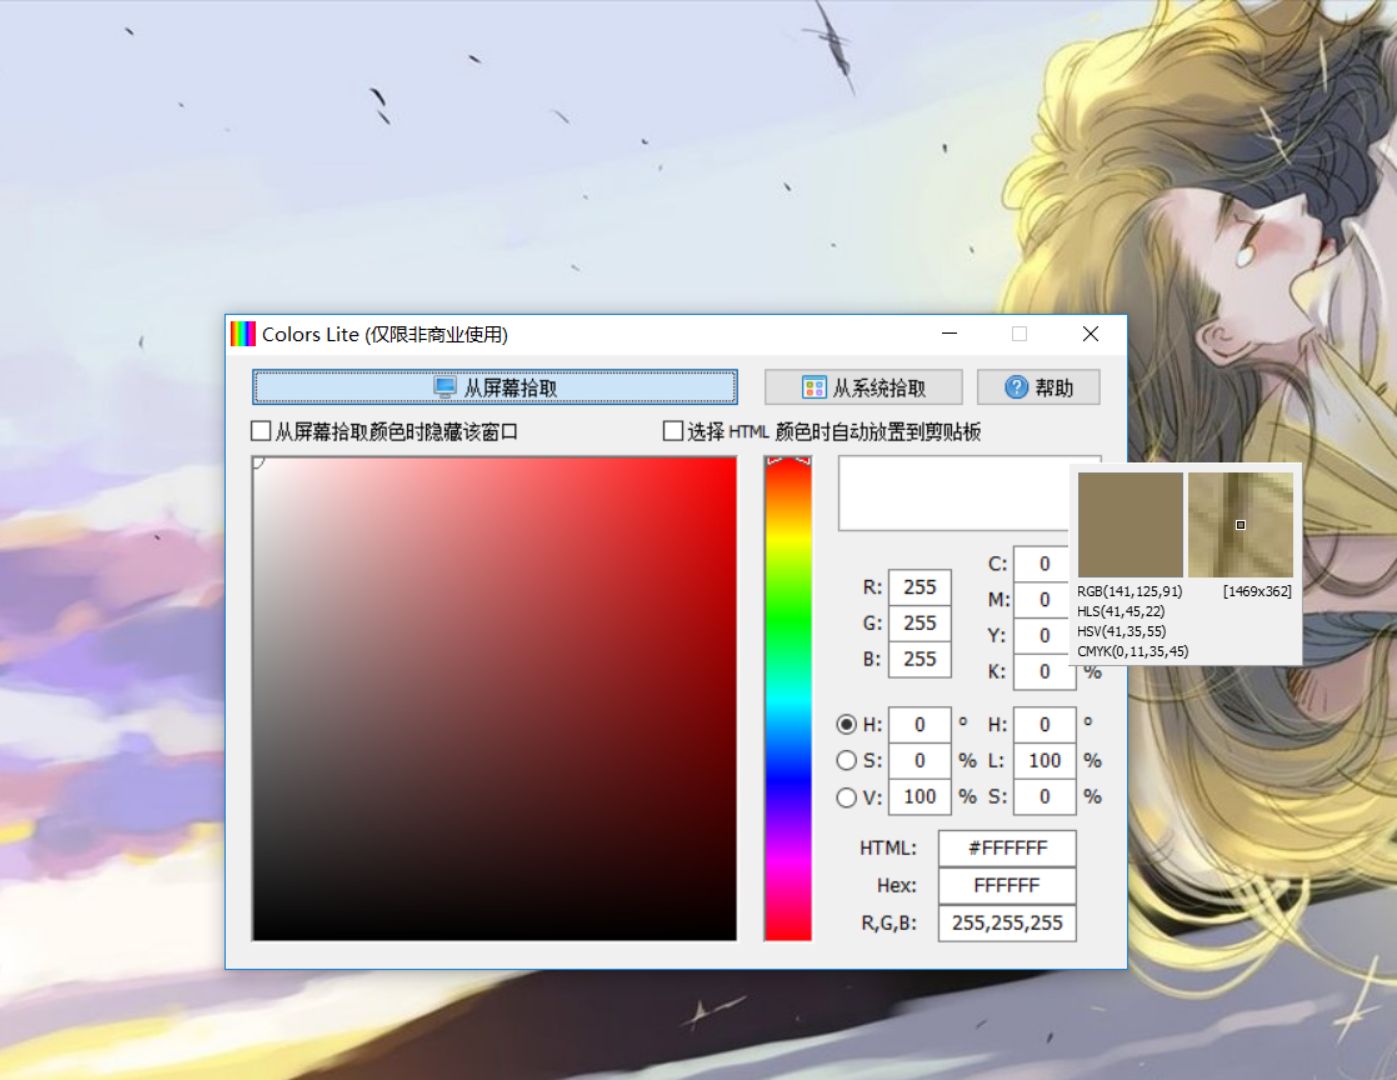Focus the HSV saturation field beside radio S
1397x1080 pixels.
pyautogui.click(x=919, y=761)
